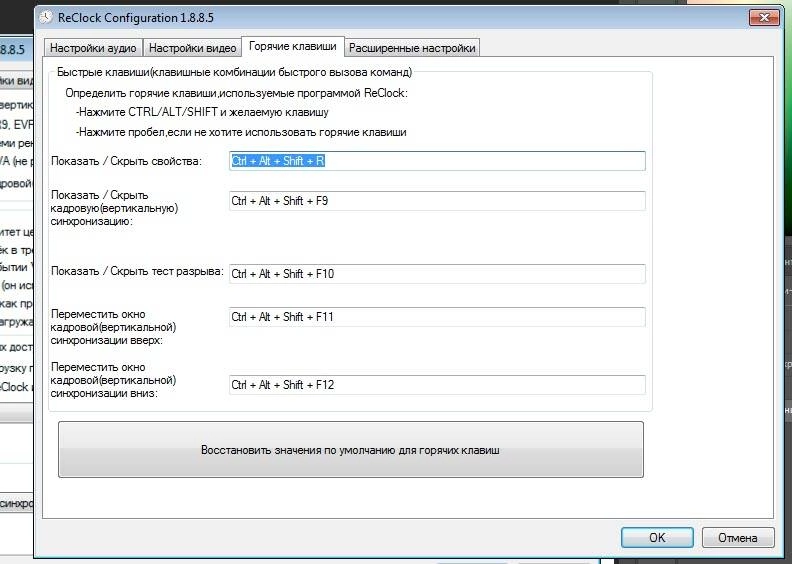This screenshot has width=792, height=564.
Task: Select the Ctrl + Alt + Shift + F10 field
Action: (437, 274)
